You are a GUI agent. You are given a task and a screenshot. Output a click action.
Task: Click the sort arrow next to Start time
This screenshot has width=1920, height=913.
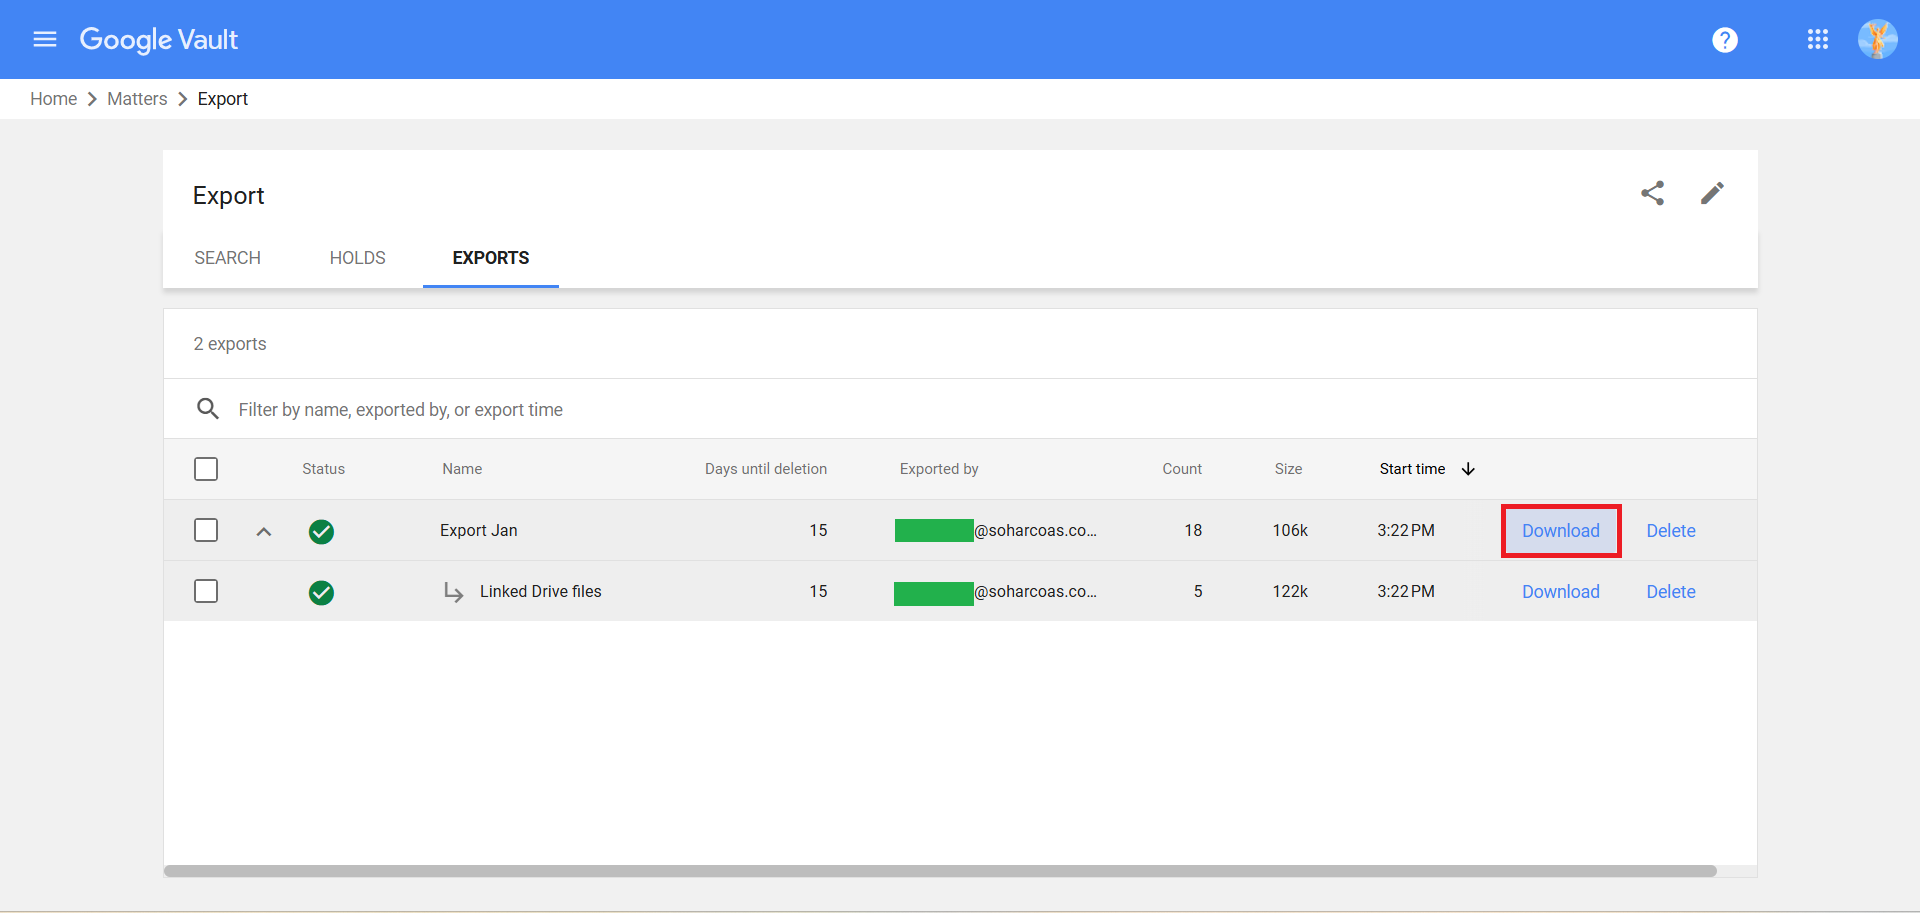pos(1468,469)
